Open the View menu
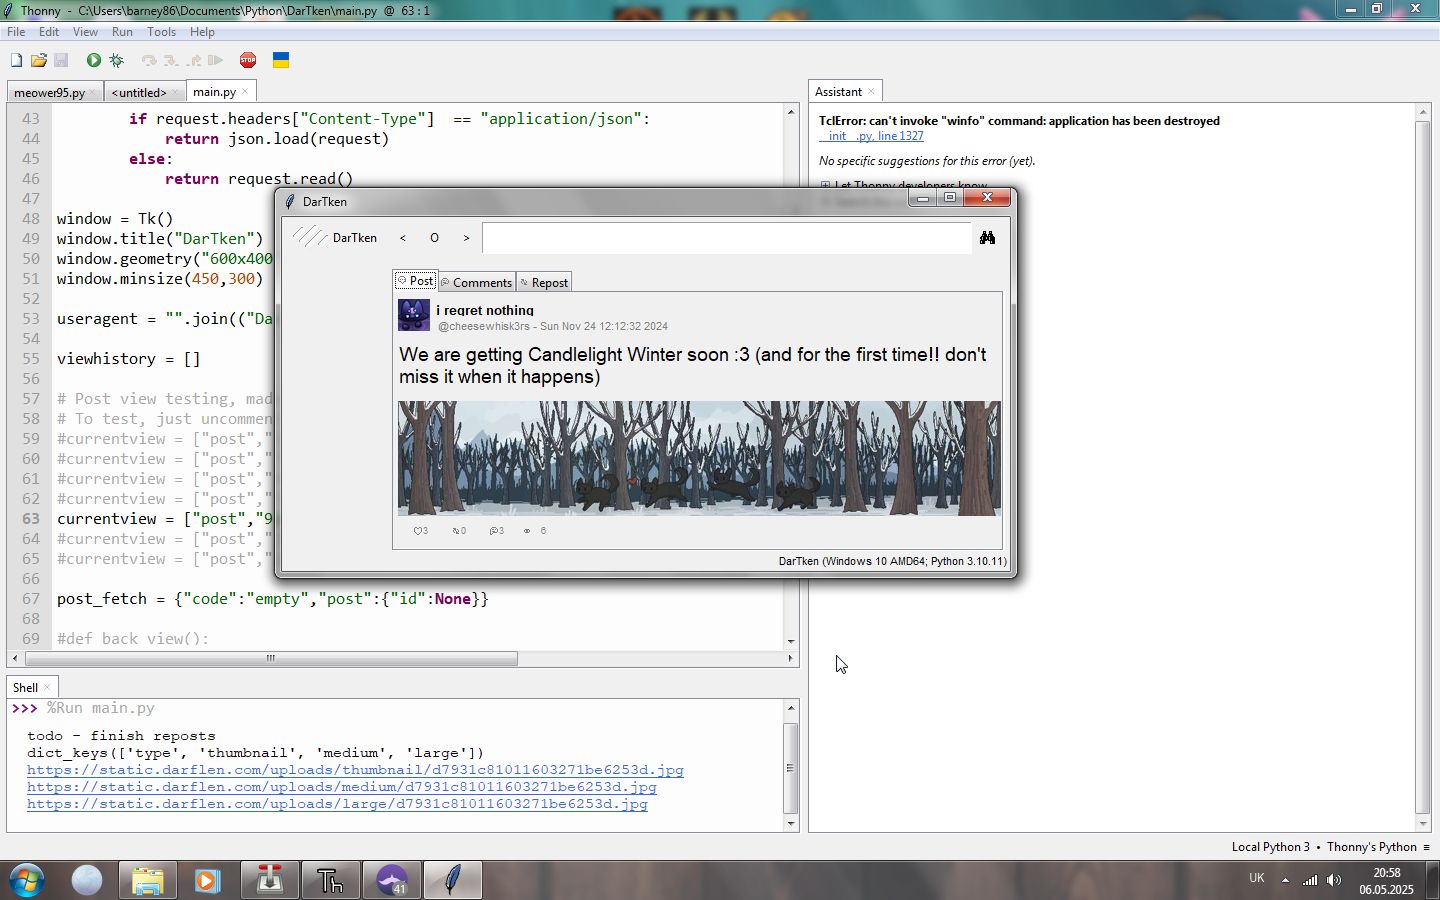The width and height of the screenshot is (1440, 900). pos(85,32)
